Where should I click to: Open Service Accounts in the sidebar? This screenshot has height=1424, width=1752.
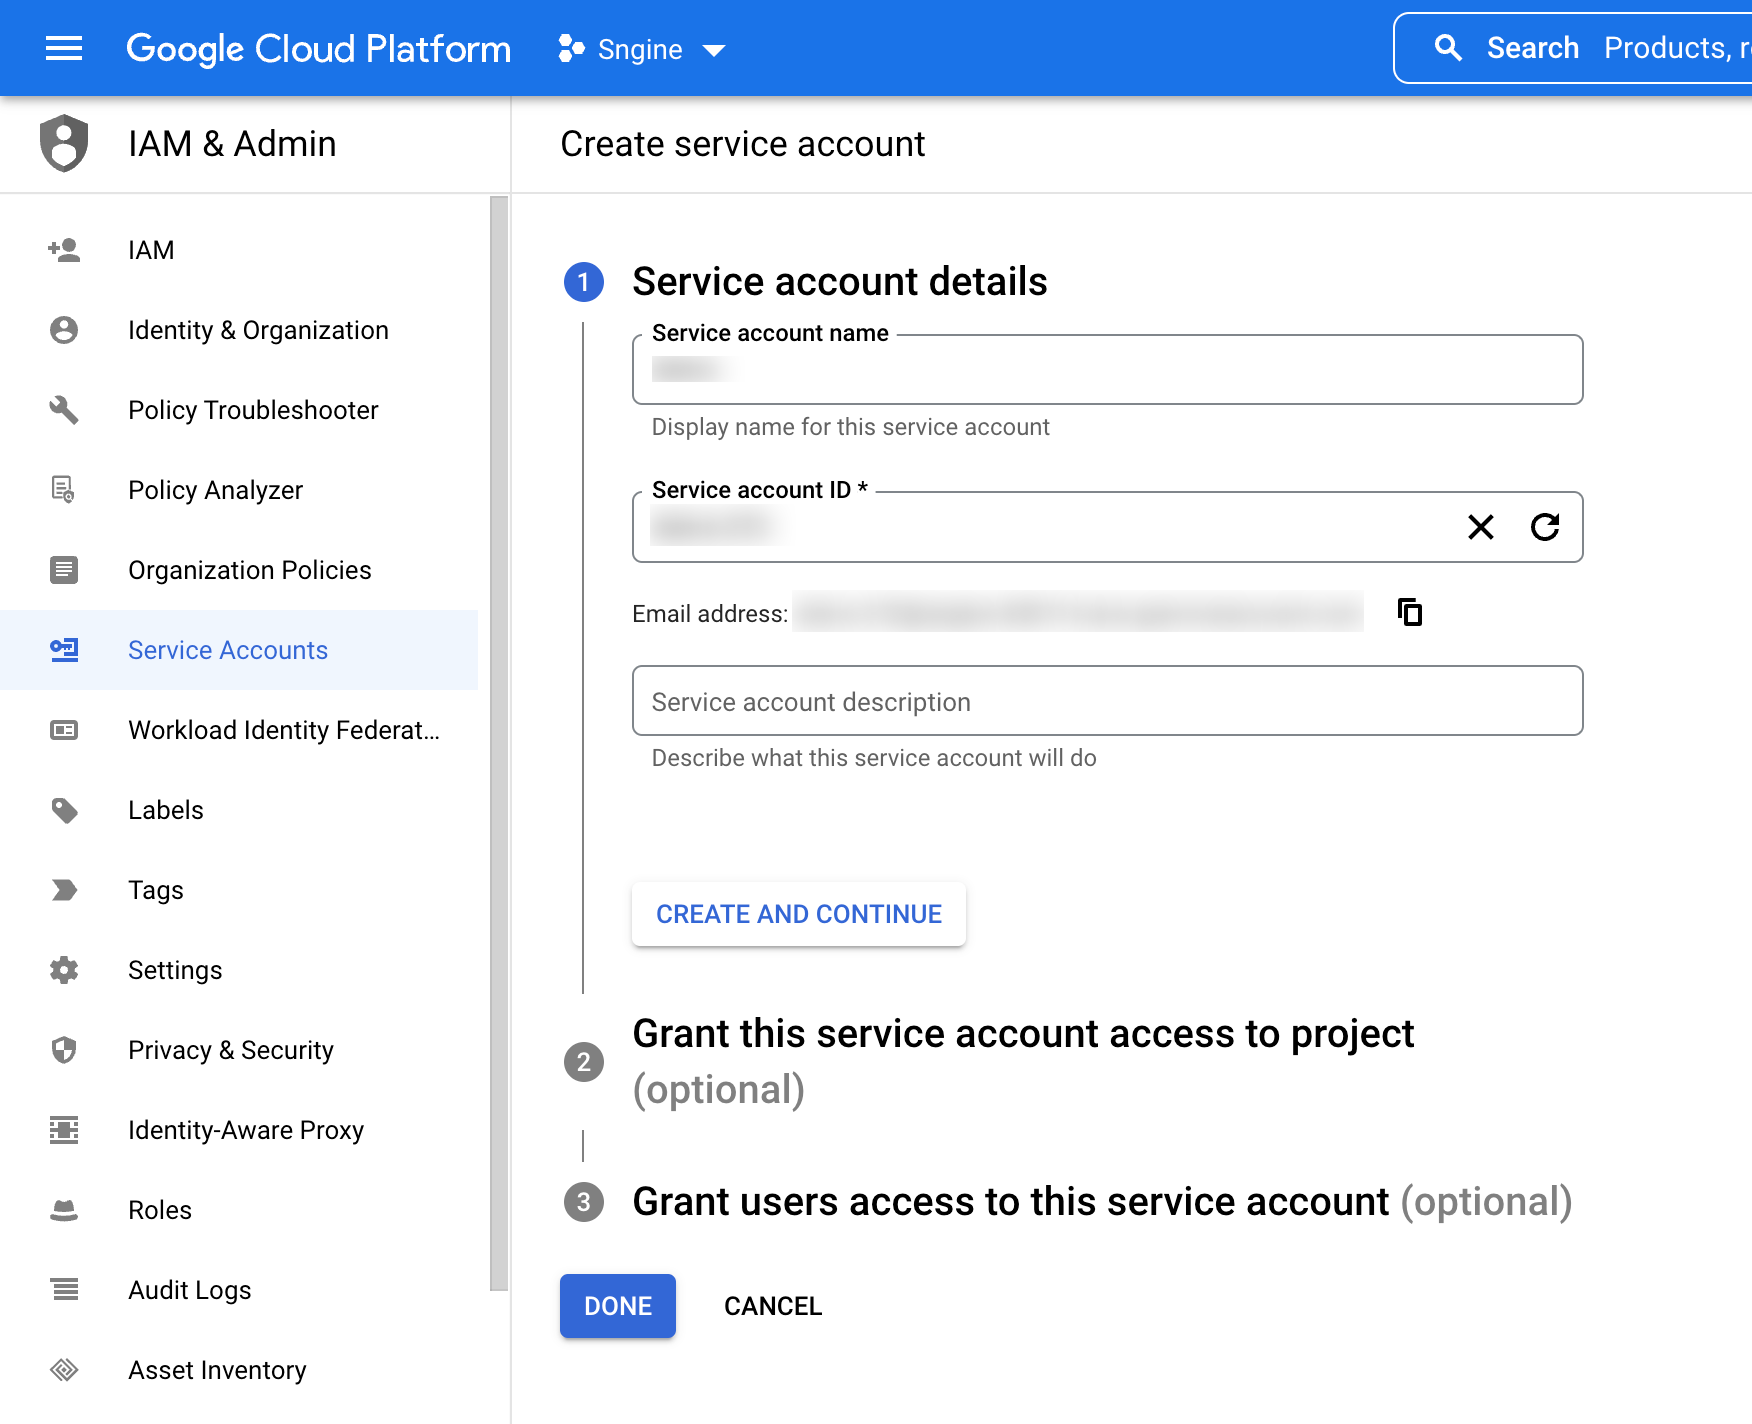228,650
